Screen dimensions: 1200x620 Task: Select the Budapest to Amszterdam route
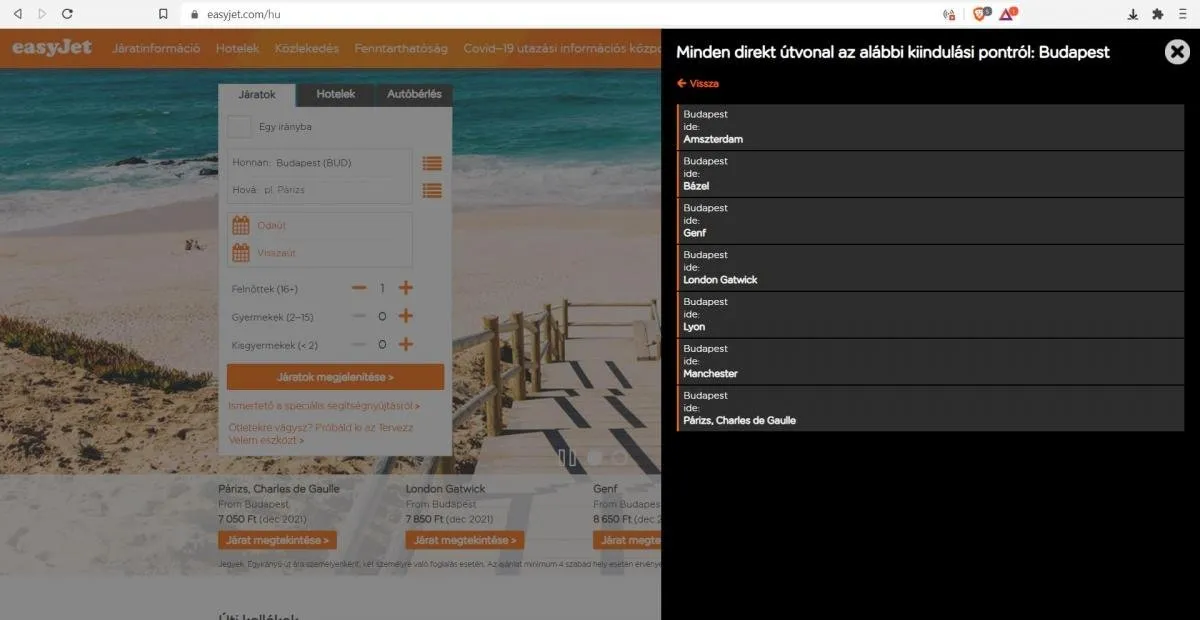pyautogui.click(x=930, y=127)
